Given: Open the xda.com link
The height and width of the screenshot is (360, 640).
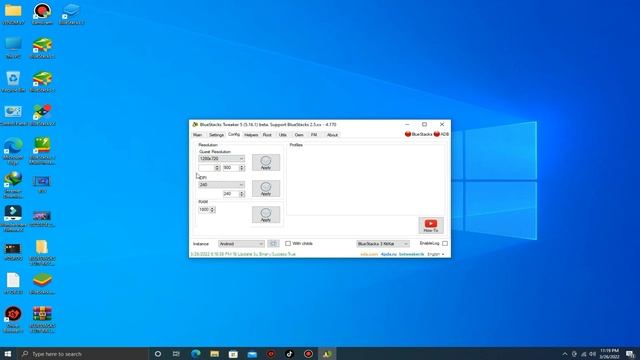Looking at the screenshot, I should (369, 254).
